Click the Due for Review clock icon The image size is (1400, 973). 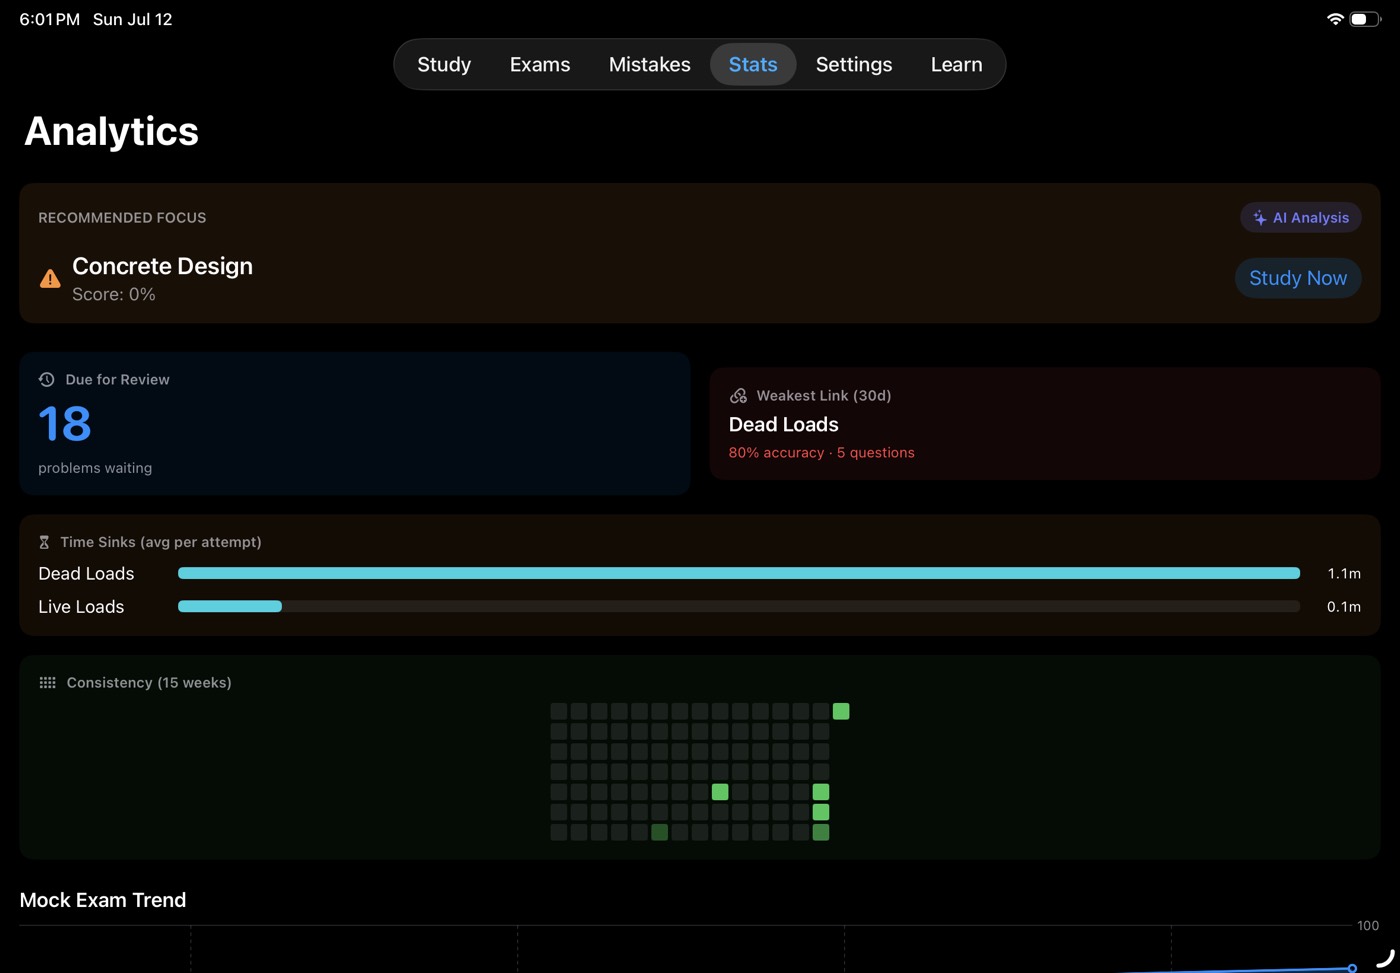click(46, 379)
